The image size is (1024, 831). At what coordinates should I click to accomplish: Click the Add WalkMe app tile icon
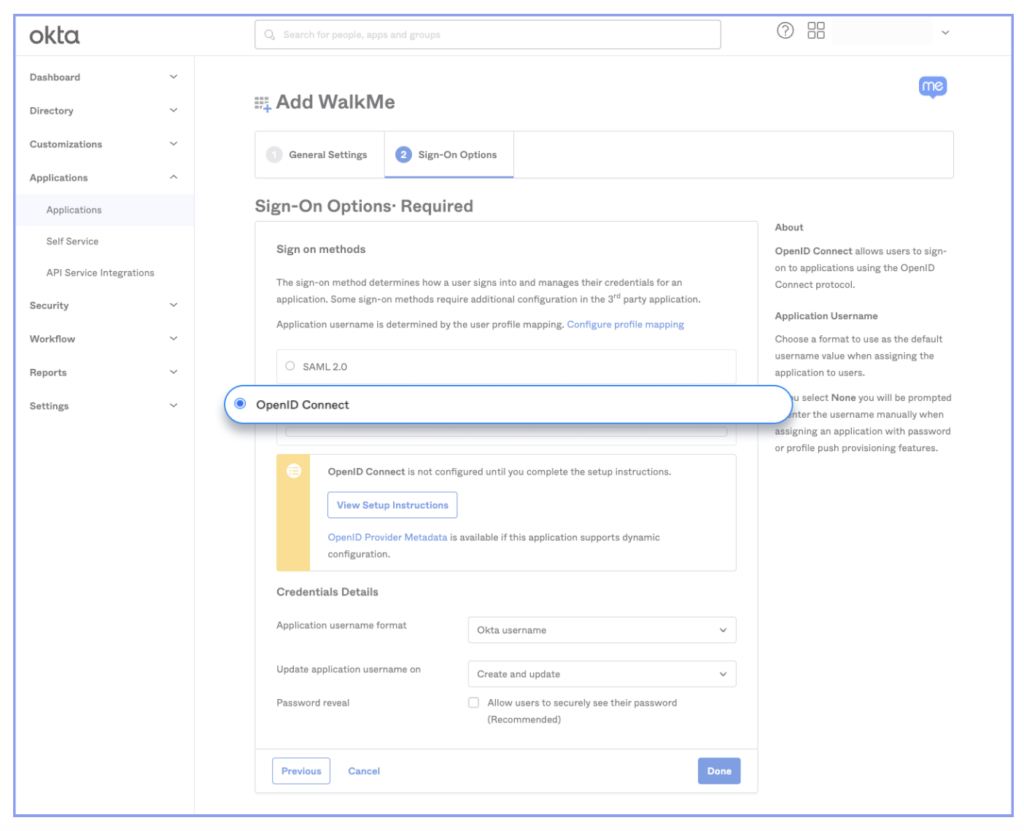pyautogui.click(x=264, y=102)
